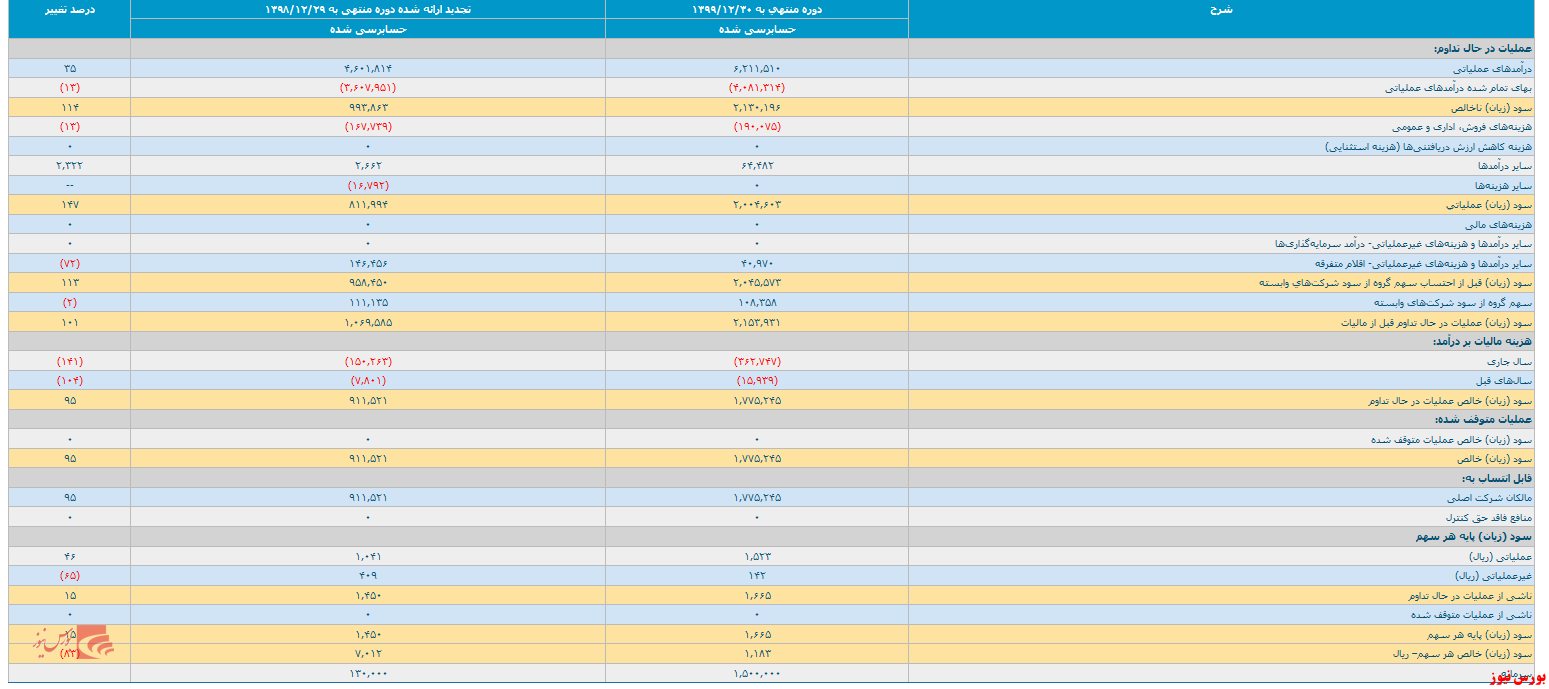Screen dimensions: 1549x689
Task: Click the درصد تغییر column header
Action: [69, 9]
